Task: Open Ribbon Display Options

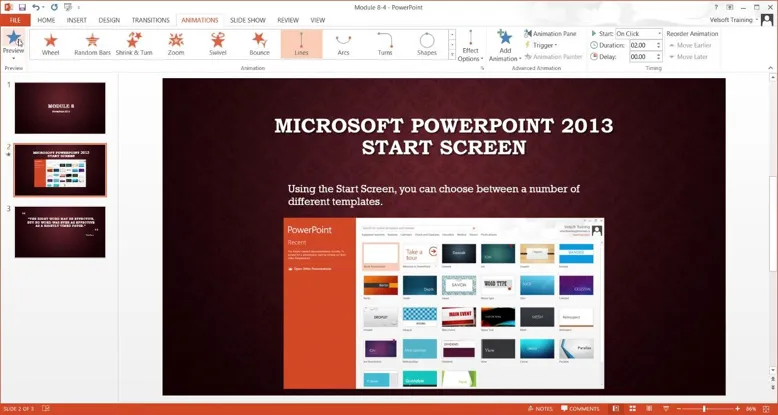Action: point(729,7)
